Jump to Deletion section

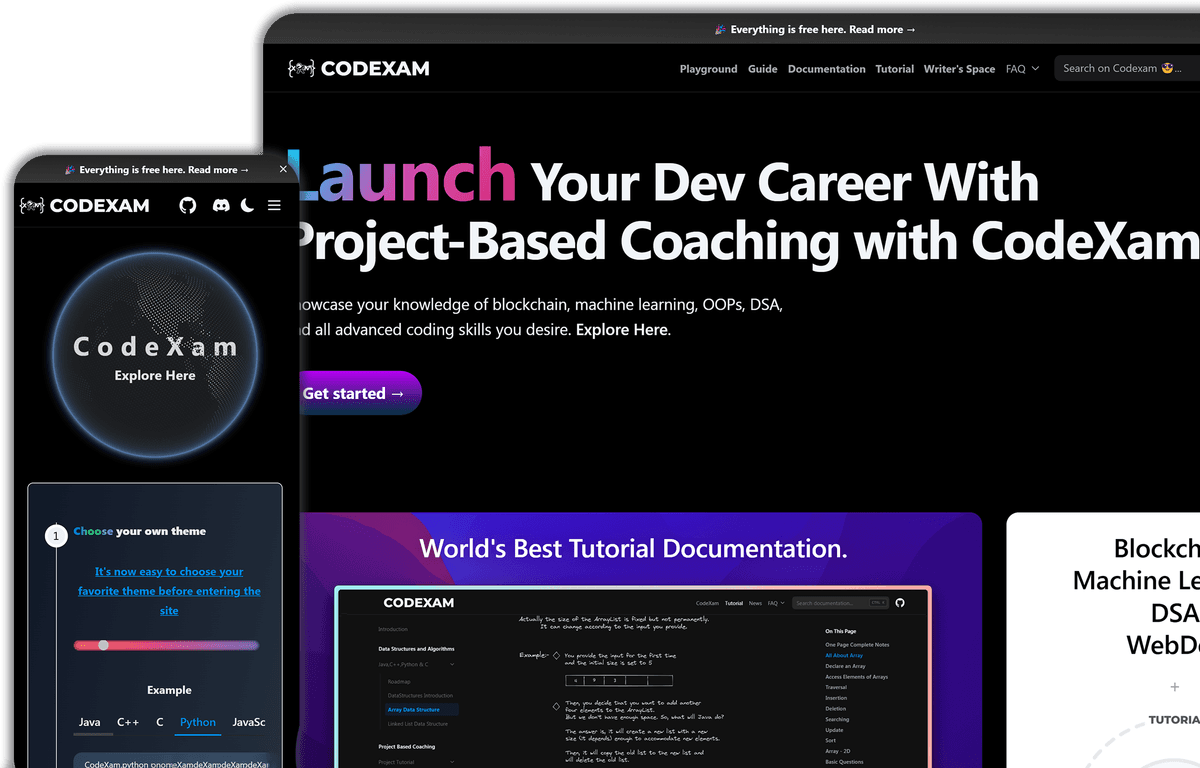(835, 708)
